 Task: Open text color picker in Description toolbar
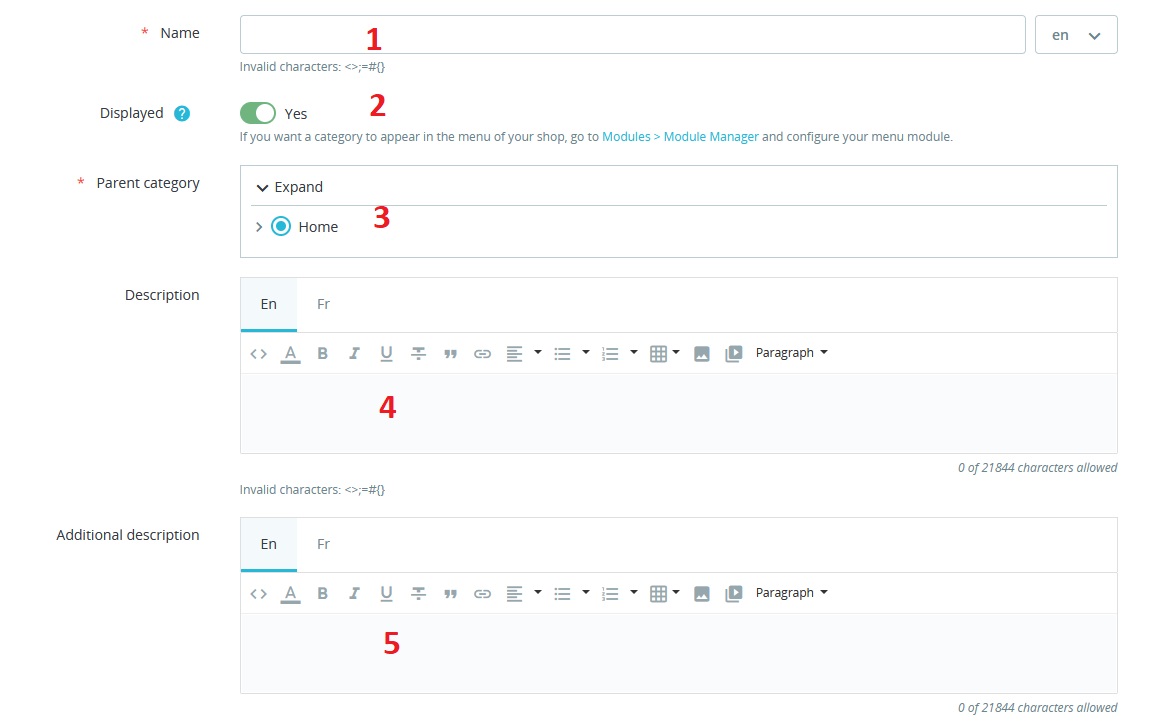[290, 353]
